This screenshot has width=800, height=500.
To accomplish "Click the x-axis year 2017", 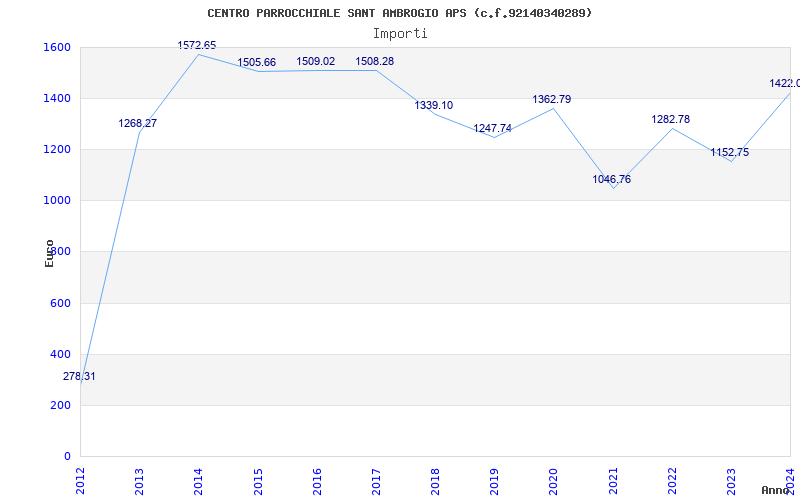I will [377, 481].
